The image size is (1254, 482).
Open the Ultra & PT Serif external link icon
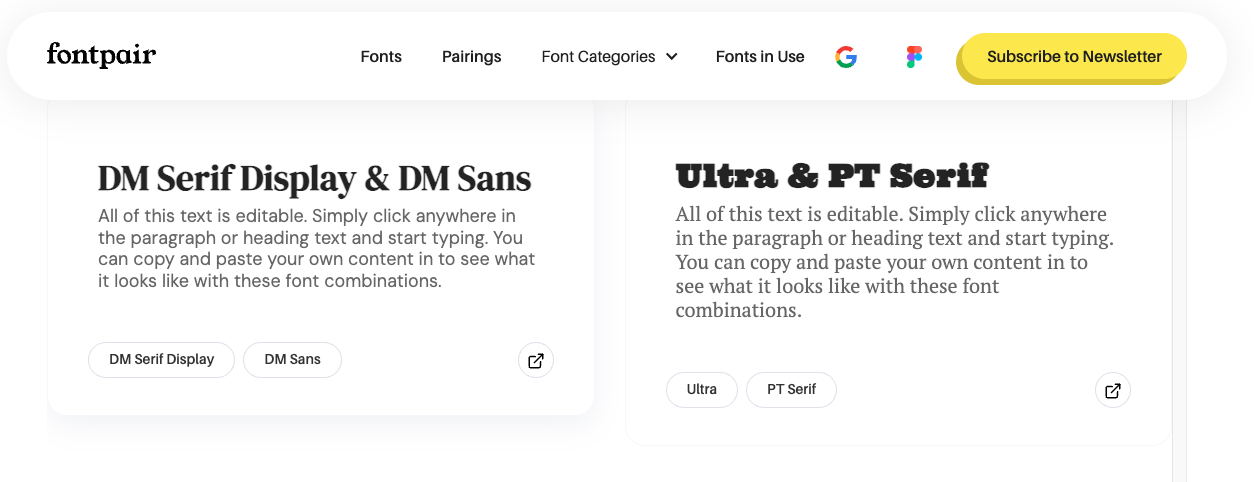click(1113, 391)
